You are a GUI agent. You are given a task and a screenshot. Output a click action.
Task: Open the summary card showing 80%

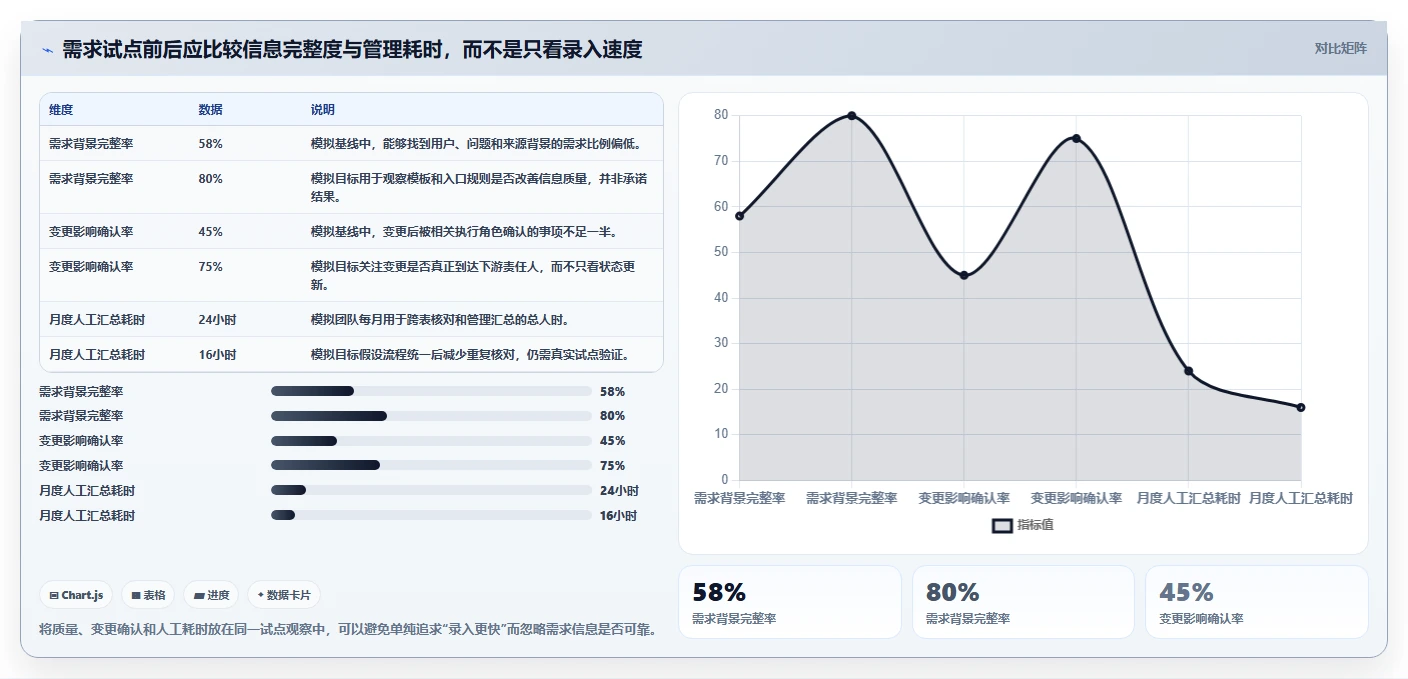pos(1023,602)
